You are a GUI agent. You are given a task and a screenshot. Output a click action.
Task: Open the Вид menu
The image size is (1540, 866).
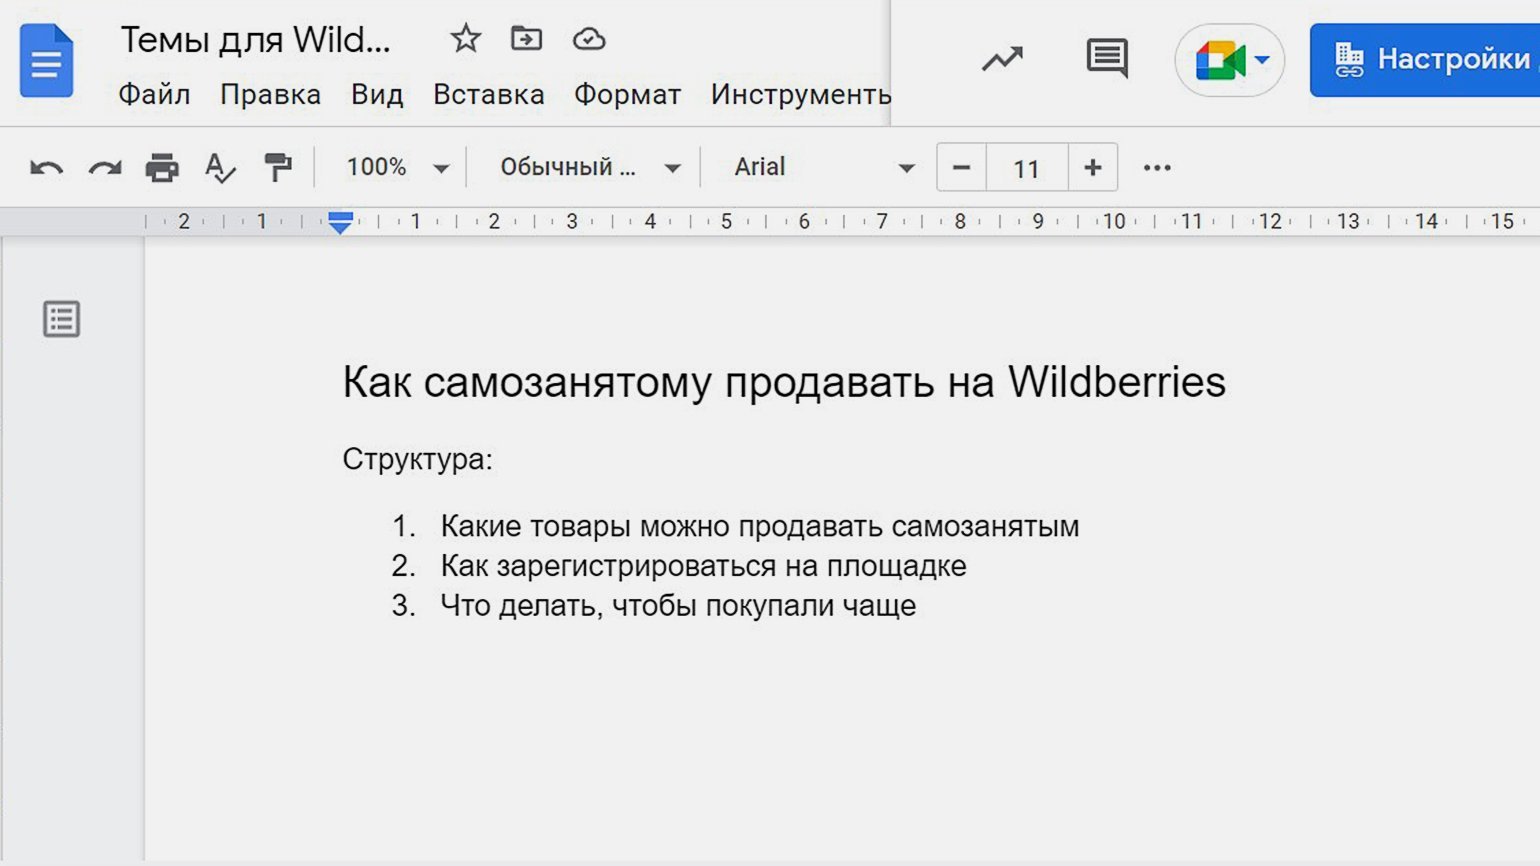377,94
